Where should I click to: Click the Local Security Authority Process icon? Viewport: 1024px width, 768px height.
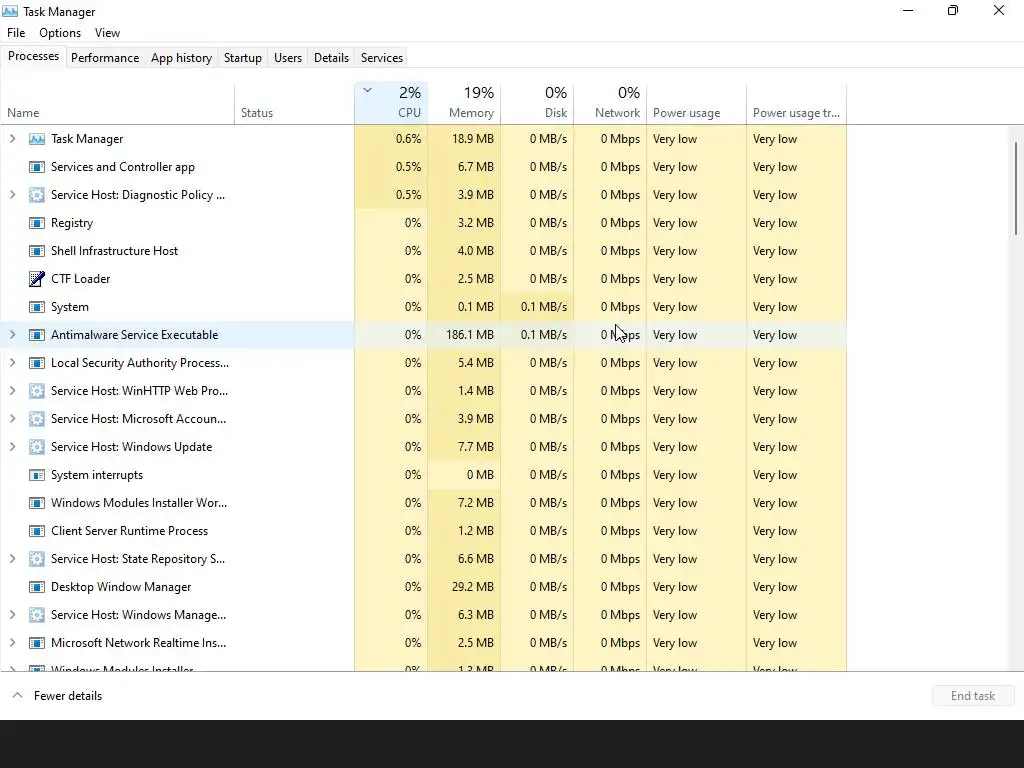[x=37, y=363]
